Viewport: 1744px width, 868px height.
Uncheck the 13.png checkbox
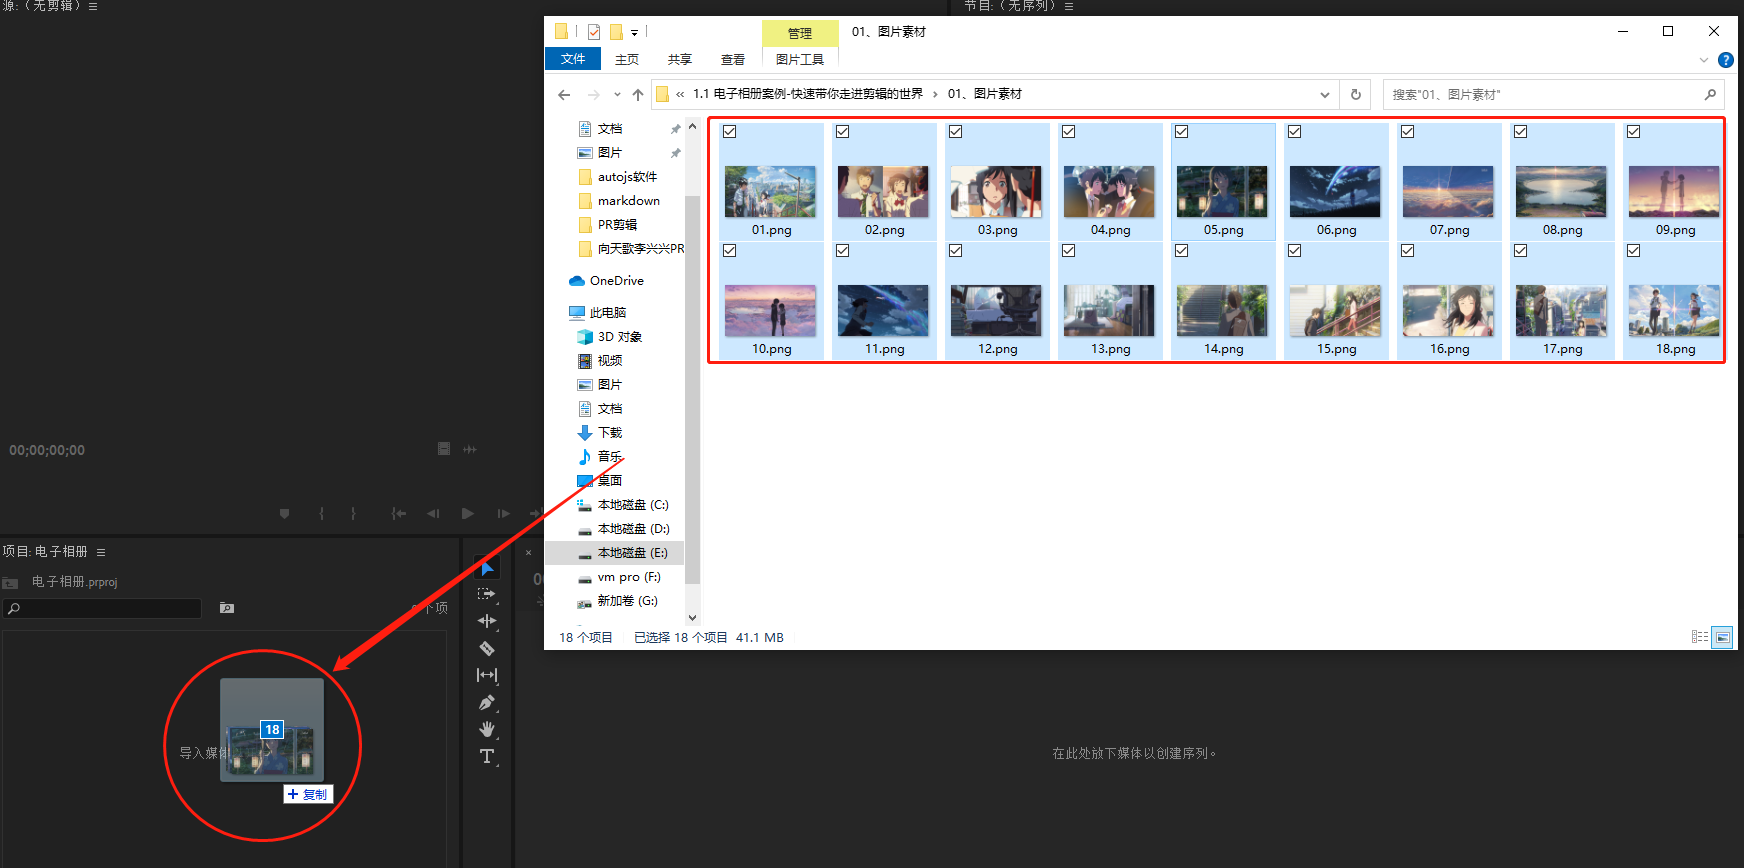[x=1069, y=251]
